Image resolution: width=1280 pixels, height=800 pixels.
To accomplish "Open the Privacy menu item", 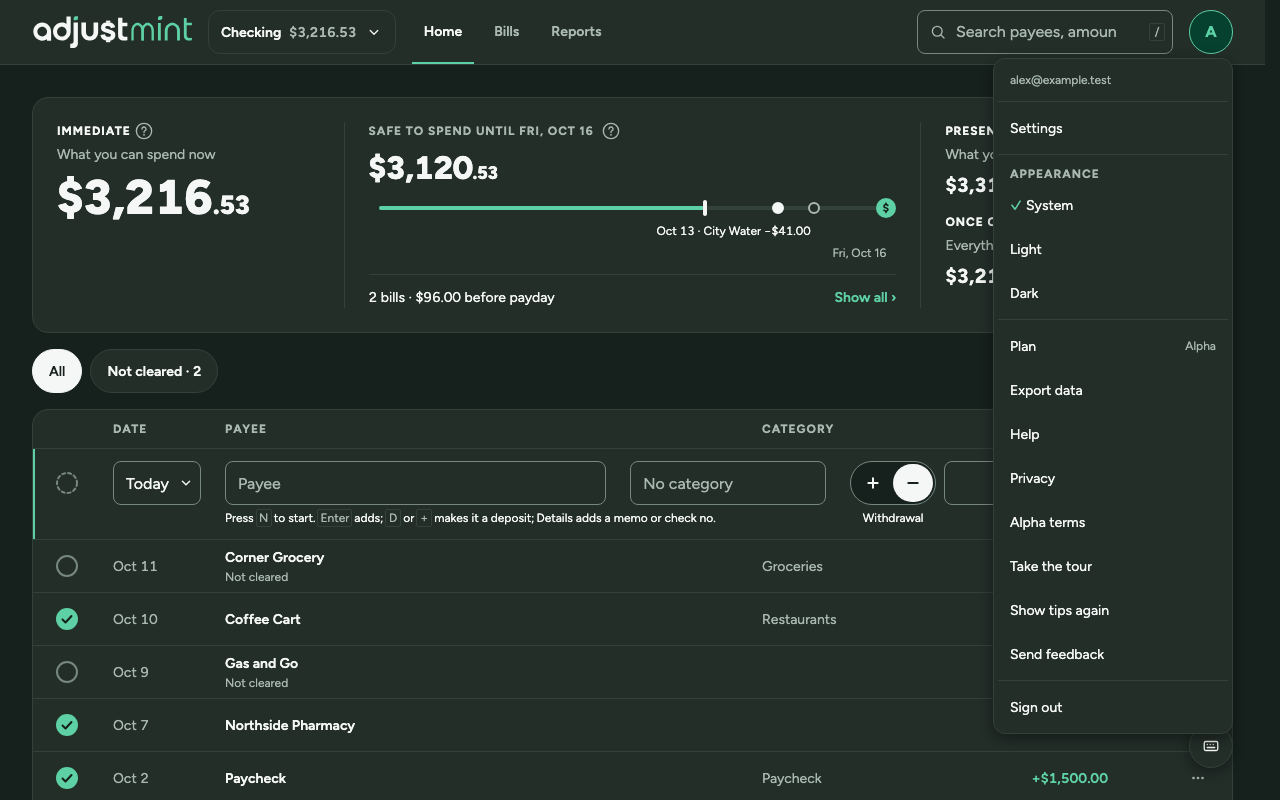I will (1113, 478).
